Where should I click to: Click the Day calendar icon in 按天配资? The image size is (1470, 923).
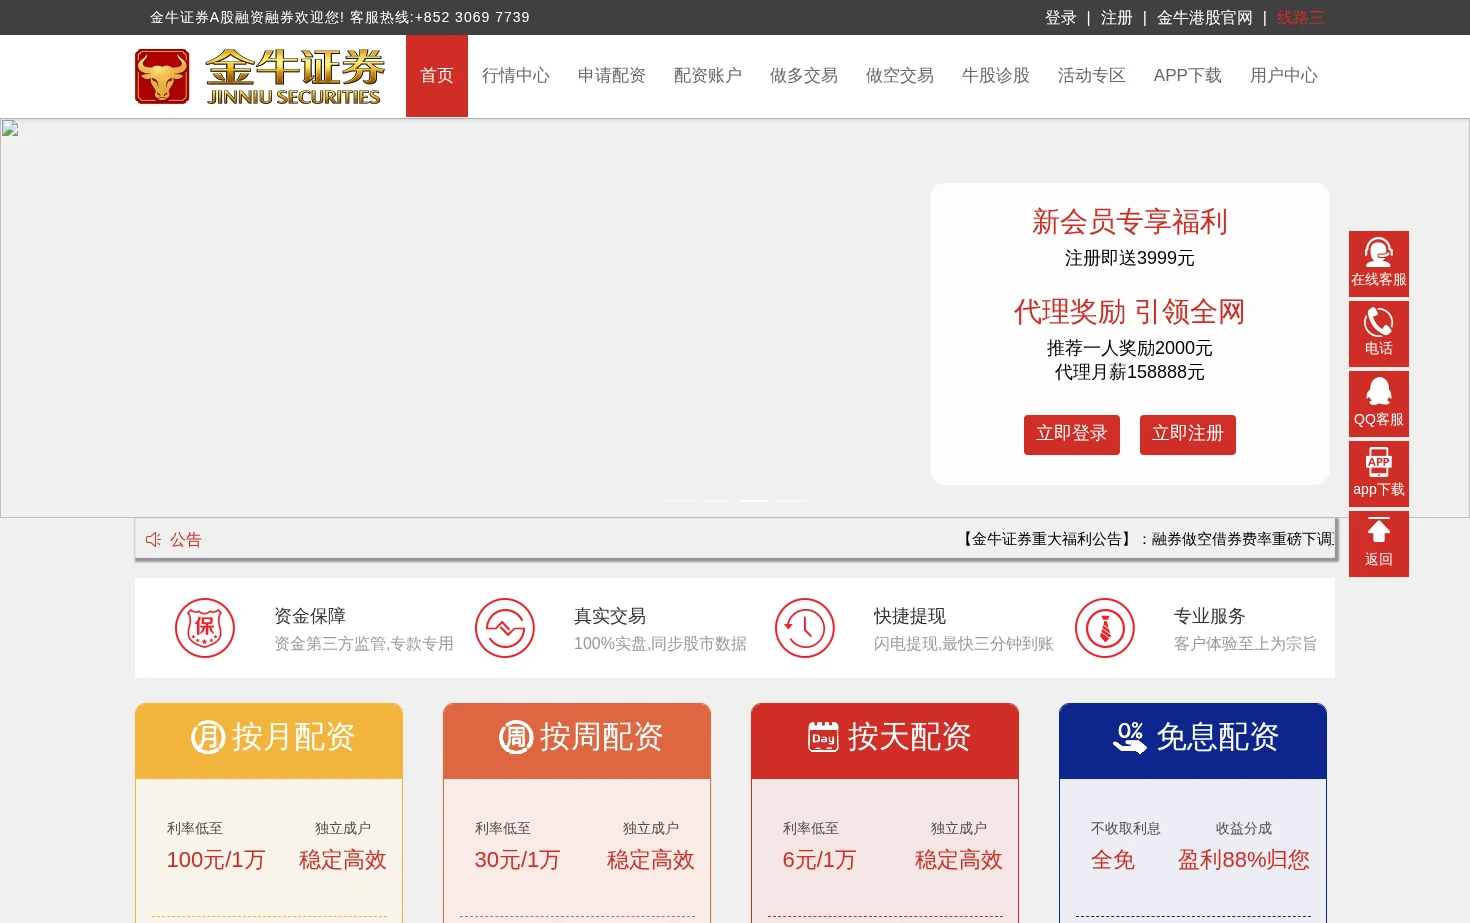click(x=823, y=737)
